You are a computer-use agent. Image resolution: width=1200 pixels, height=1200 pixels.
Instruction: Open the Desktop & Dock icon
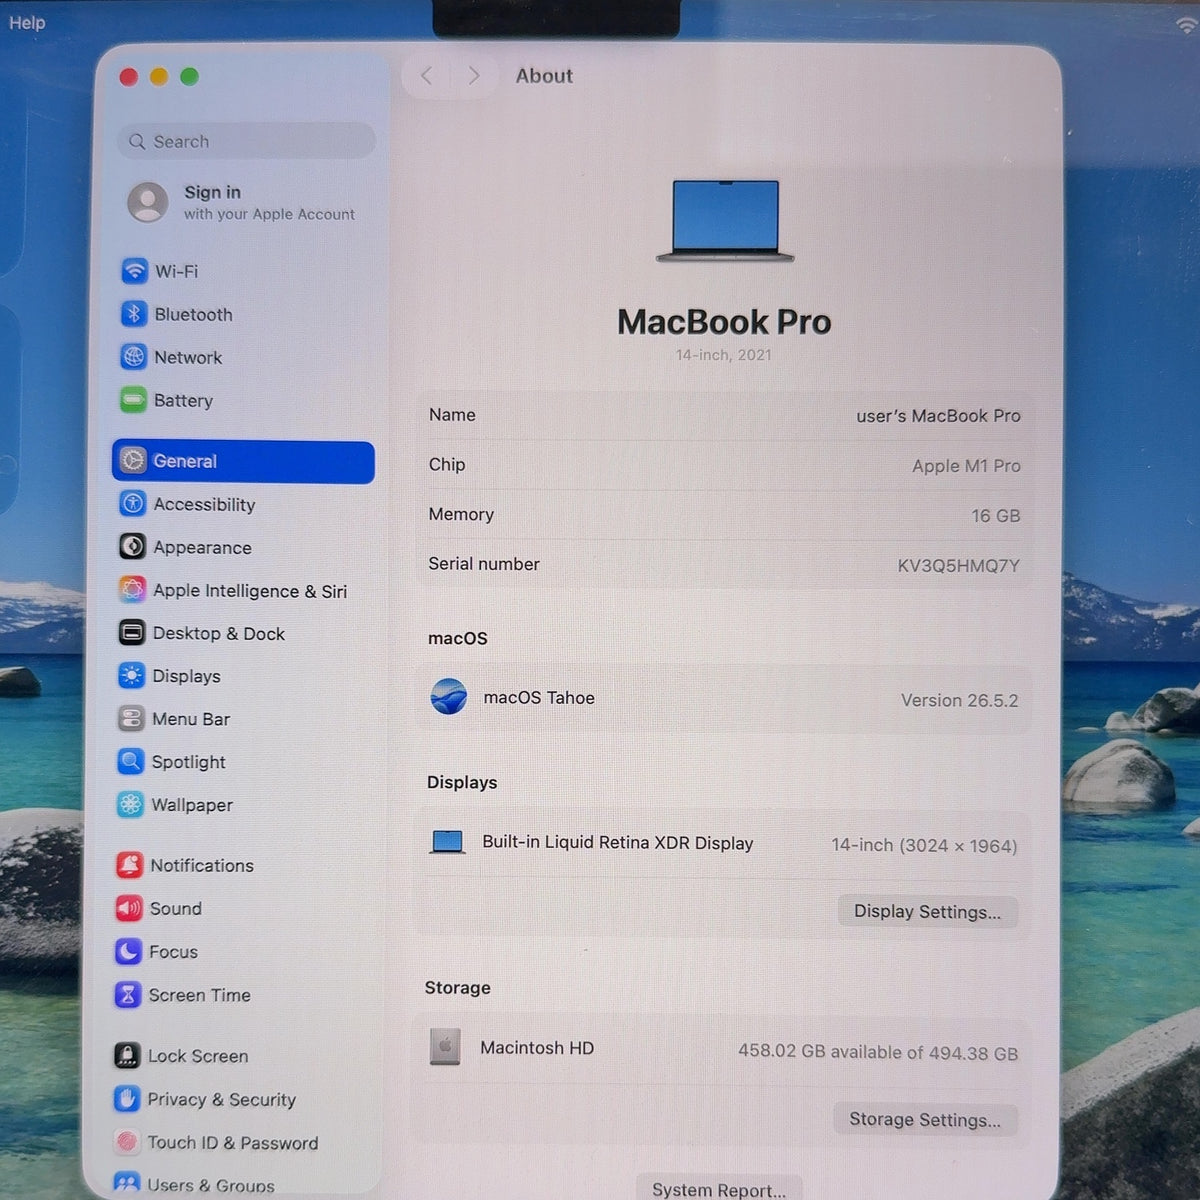131,633
